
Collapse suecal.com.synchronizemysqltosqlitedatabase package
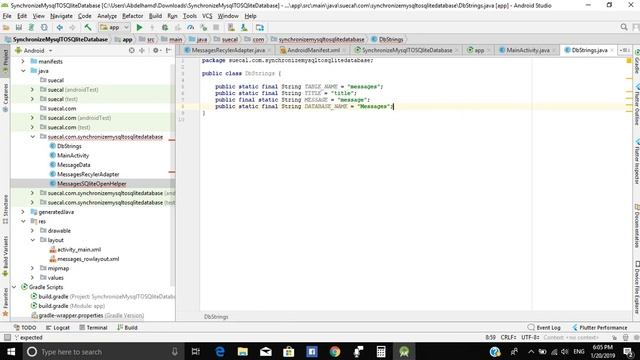click(32, 137)
